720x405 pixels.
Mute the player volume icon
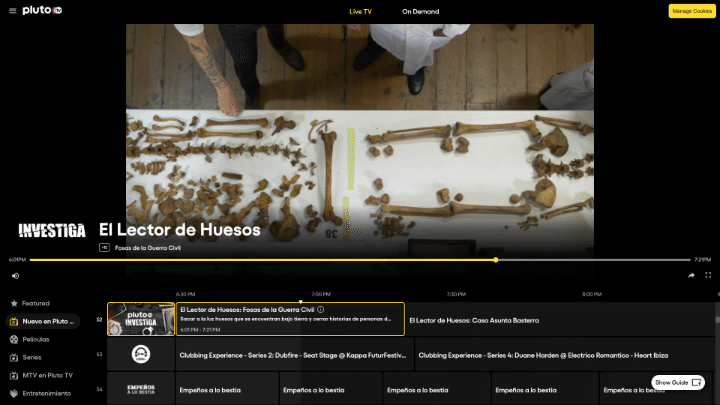pyautogui.click(x=15, y=276)
